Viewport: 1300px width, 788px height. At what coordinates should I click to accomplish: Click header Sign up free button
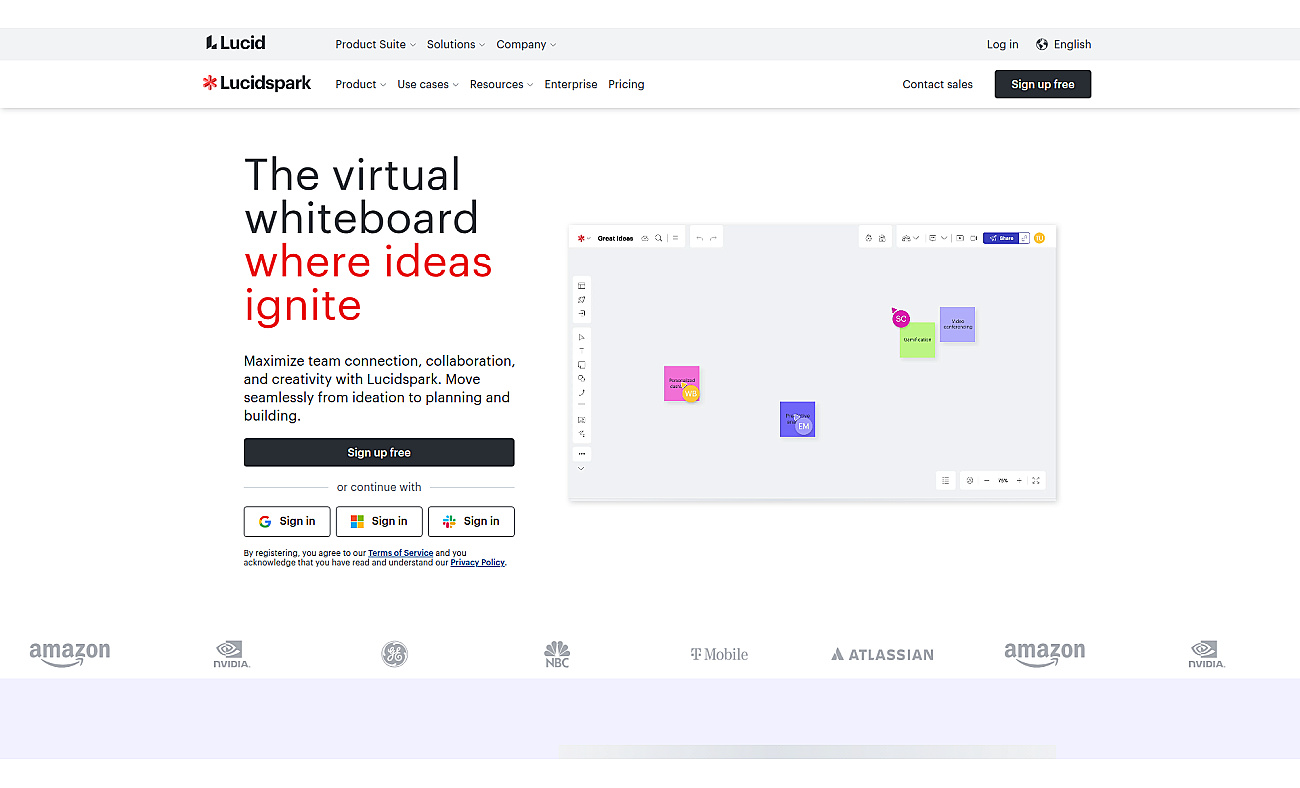tap(1042, 84)
